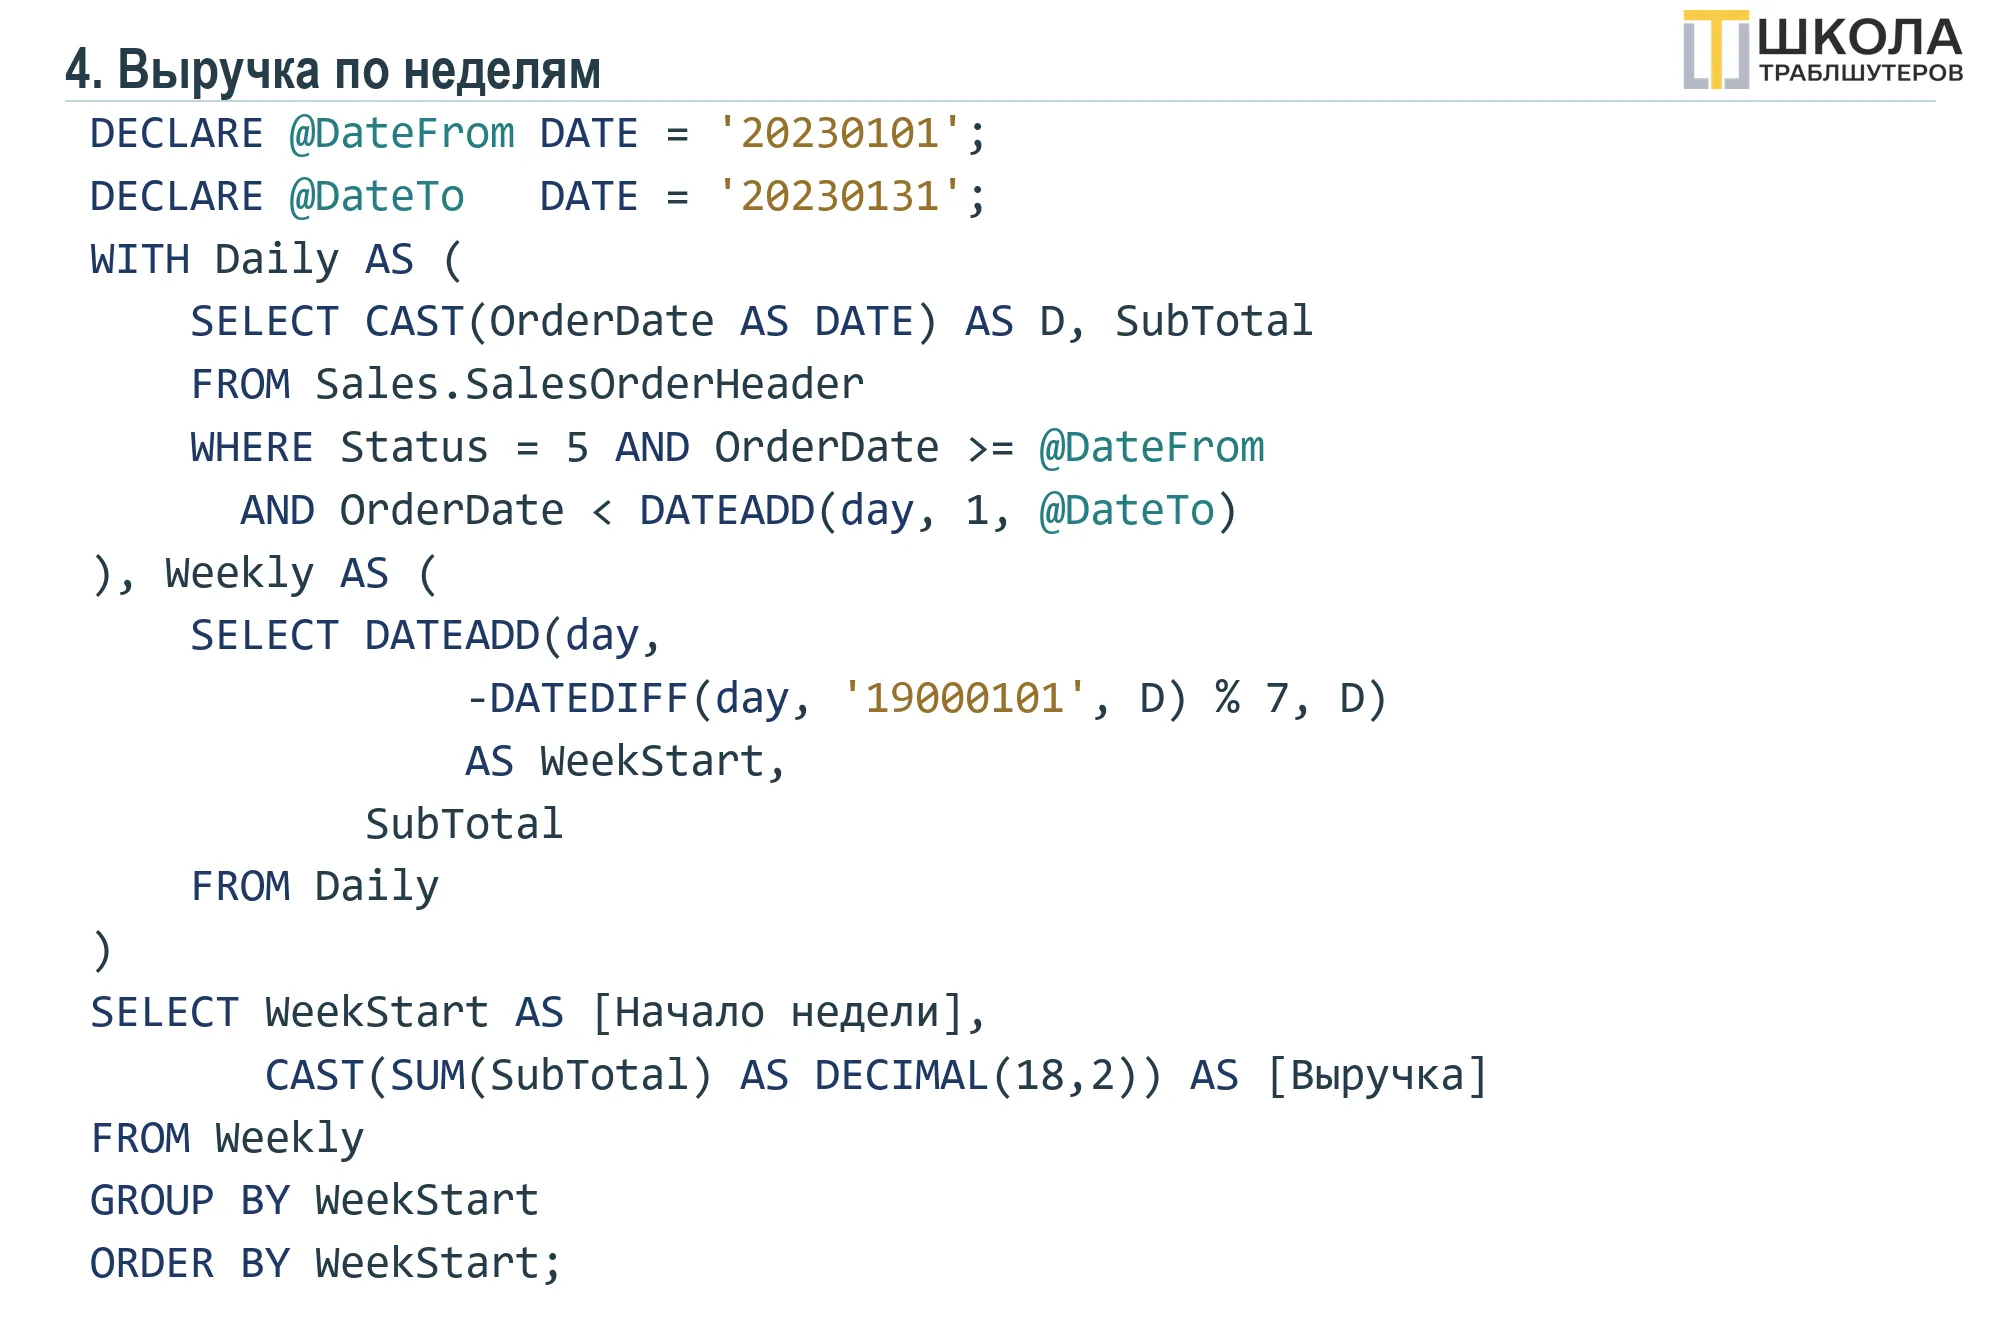Click '[Выручка]' column alias

click(1378, 1076)
